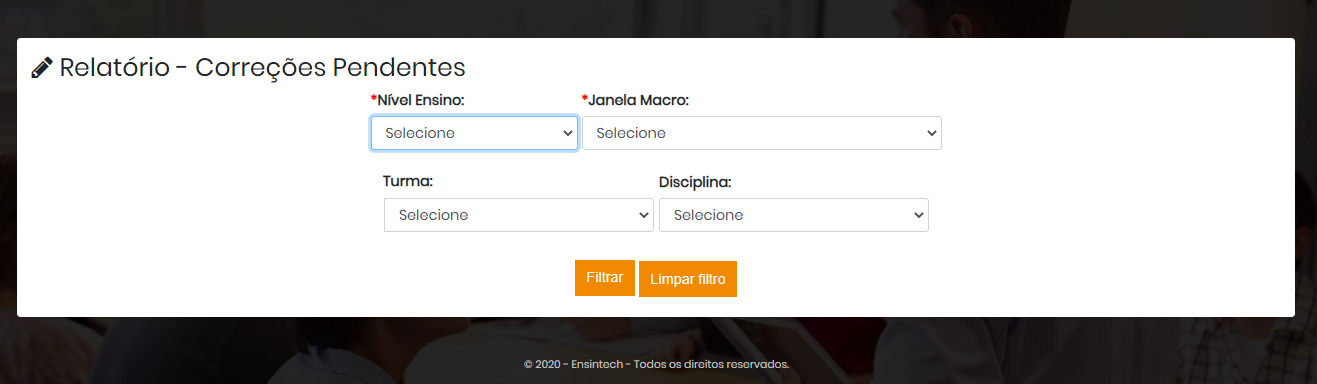Click the chevron arrow of Disciplina select
1317x384 pixels.
pyautogui.click(x=917, y=215)
